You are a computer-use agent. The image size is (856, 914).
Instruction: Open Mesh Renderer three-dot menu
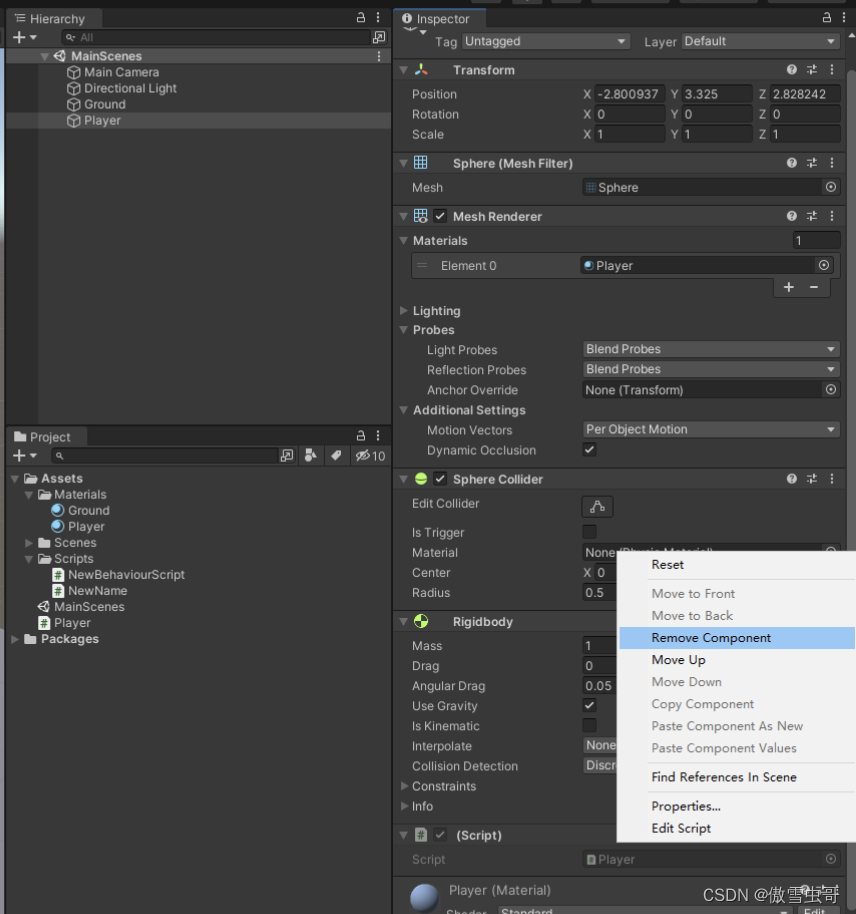(x=832, y=216)
